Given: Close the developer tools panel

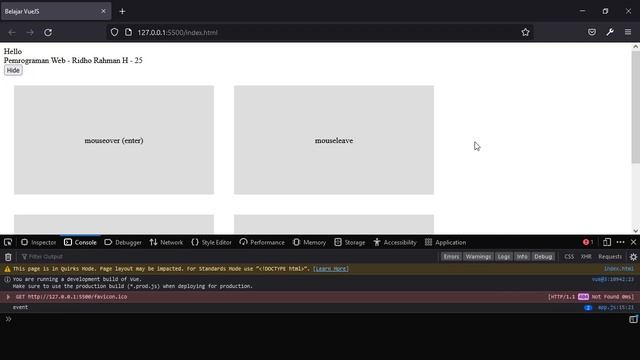Looking at the screenshot, I should coord(633,242).
